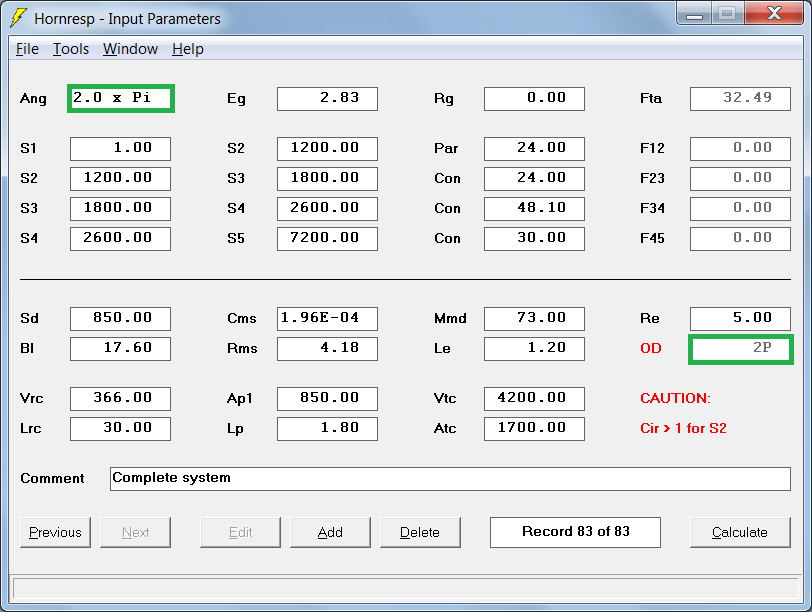Click the Previous record button
The height and width of the screenshot is (612, 812).
click(x=55, y=532)
